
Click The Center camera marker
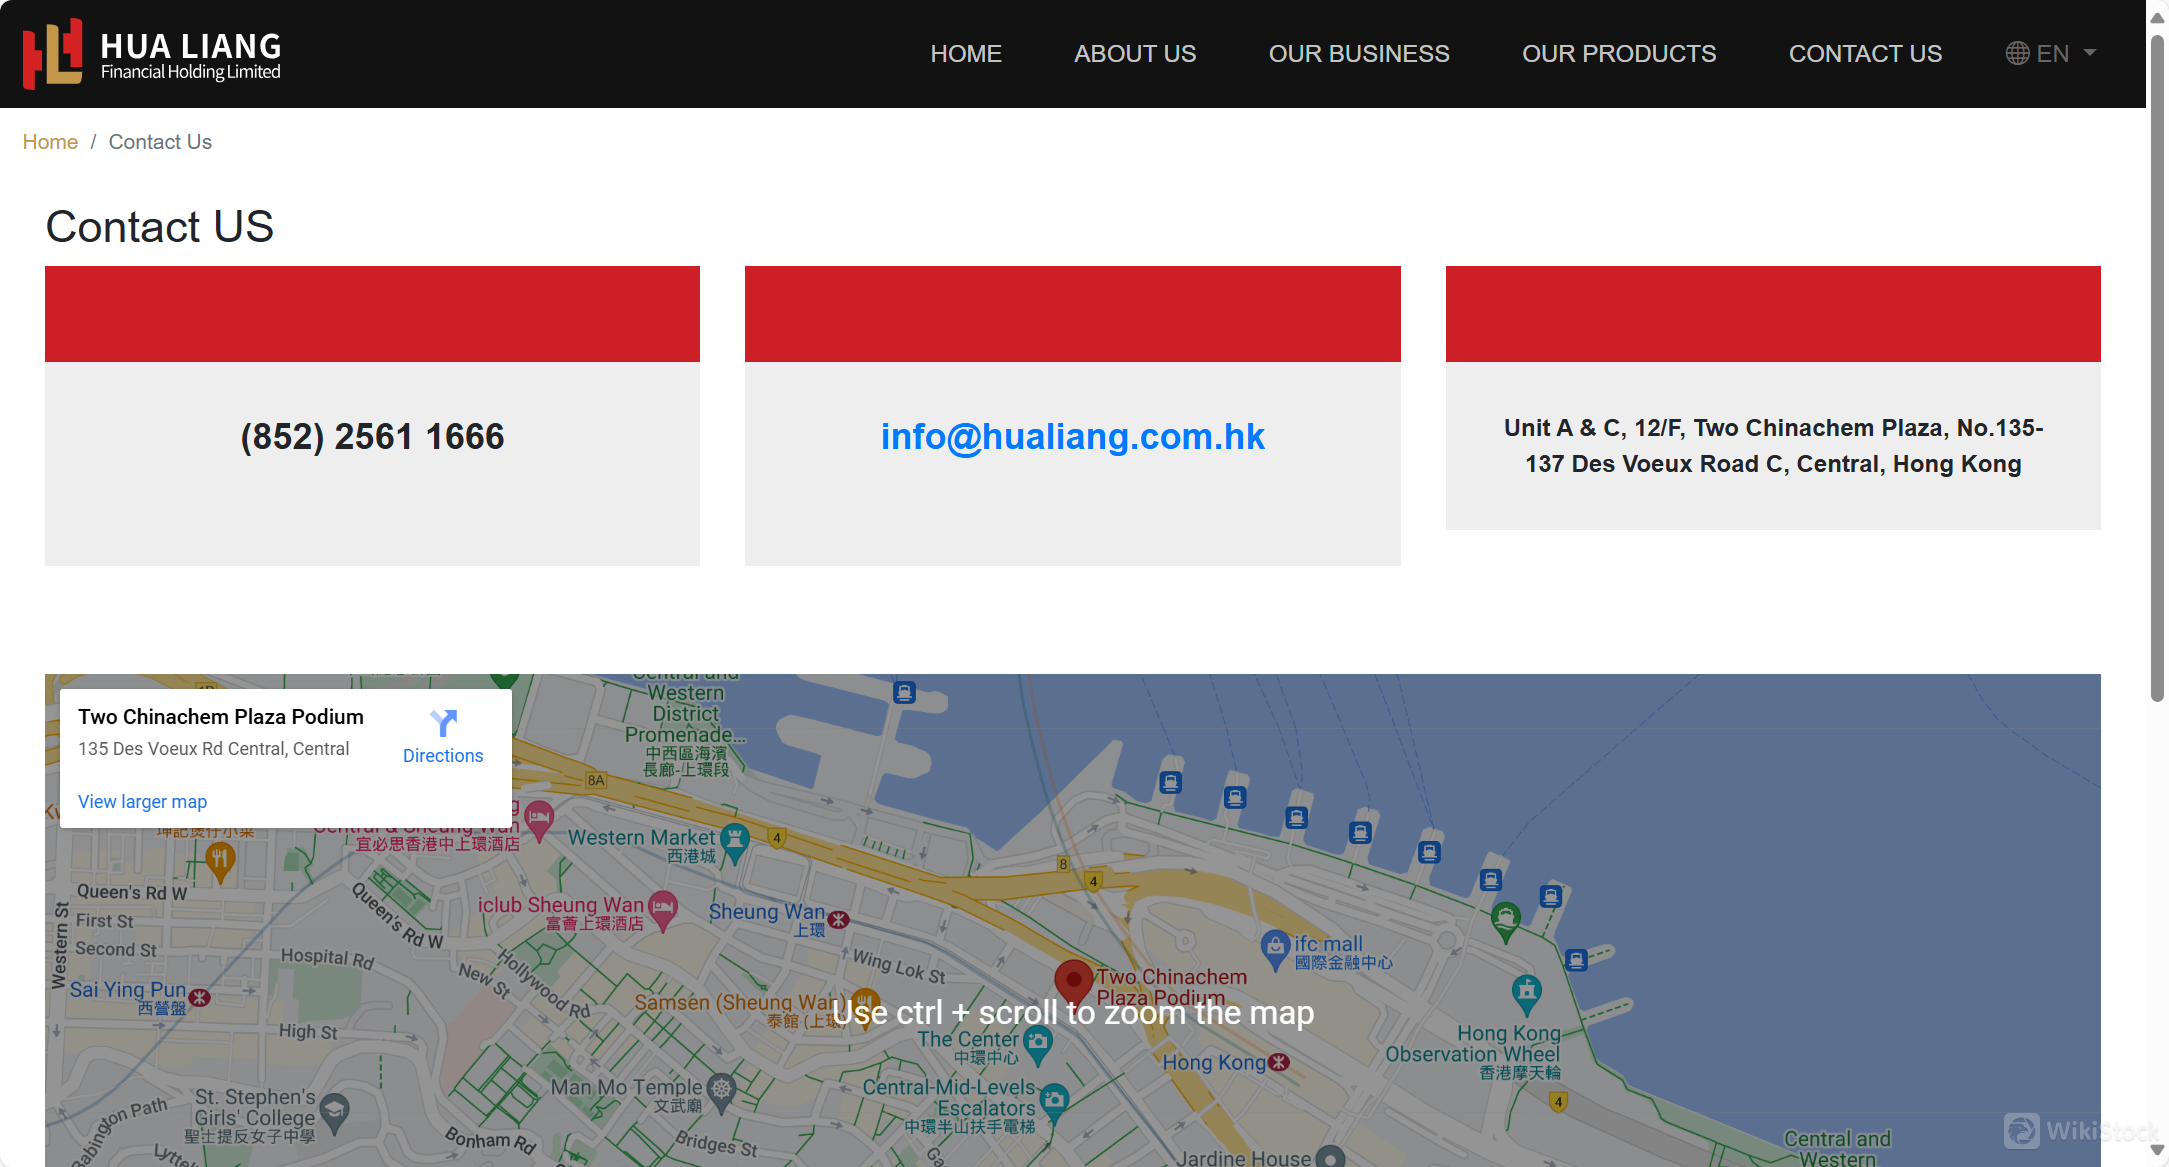pyautogui.click(x=1038, y=1042)
